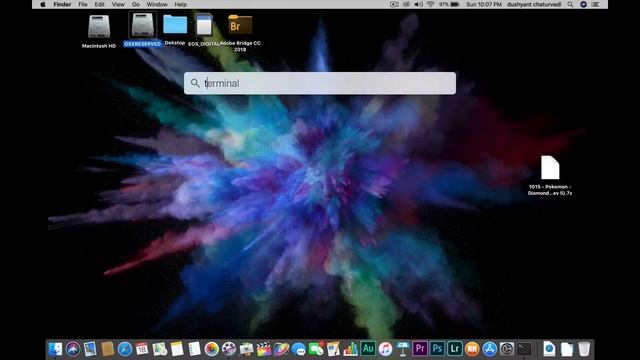Click the Wi-Fi icon in menu bar
This screenshot has height=360, width=640.
click(431, 4)
